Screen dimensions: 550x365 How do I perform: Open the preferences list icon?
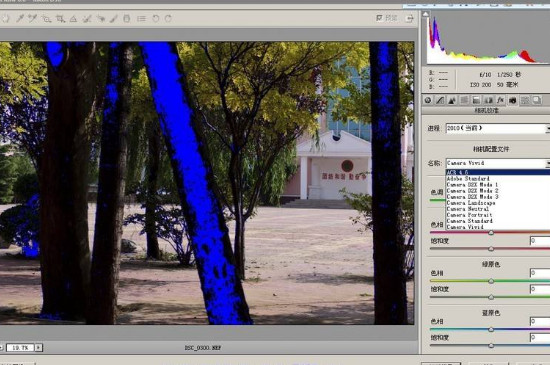click(x=141, y=19)
